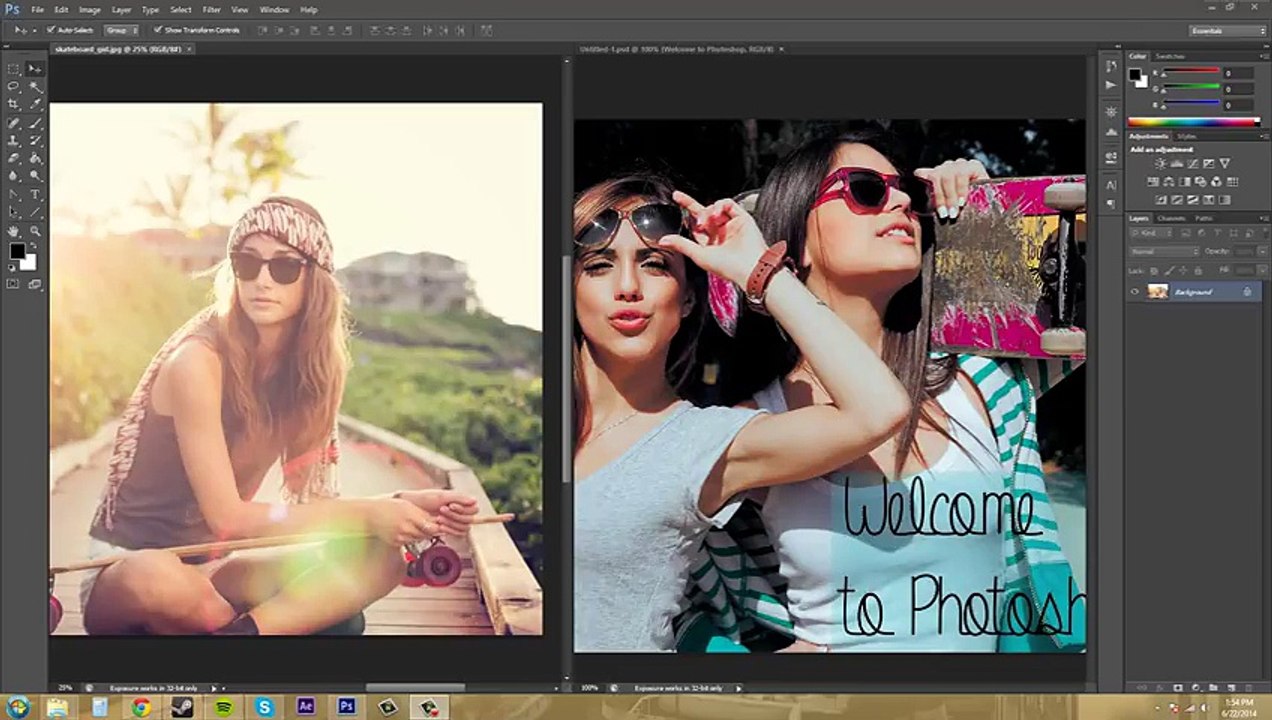Select the Hand tool
The height and width of the screenshot is (720, 1272).
pyautogui.click(x=13, y=231)
